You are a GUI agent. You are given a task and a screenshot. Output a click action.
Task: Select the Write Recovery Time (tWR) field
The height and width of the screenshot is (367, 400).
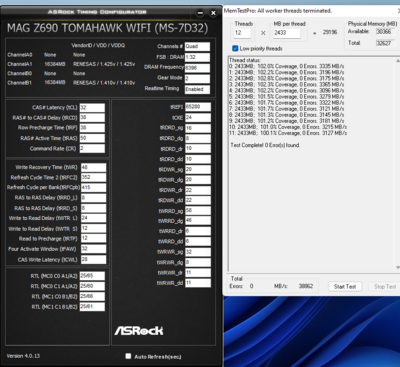(x=93, y=167)
